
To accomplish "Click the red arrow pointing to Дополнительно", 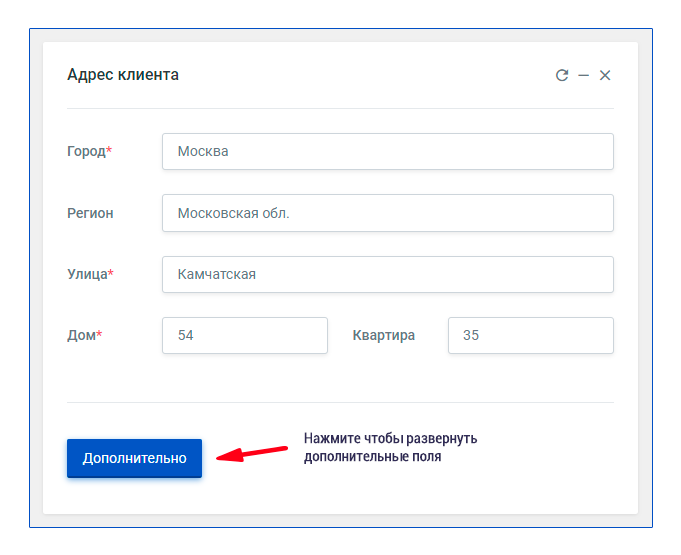I will (x=252, y=453).
